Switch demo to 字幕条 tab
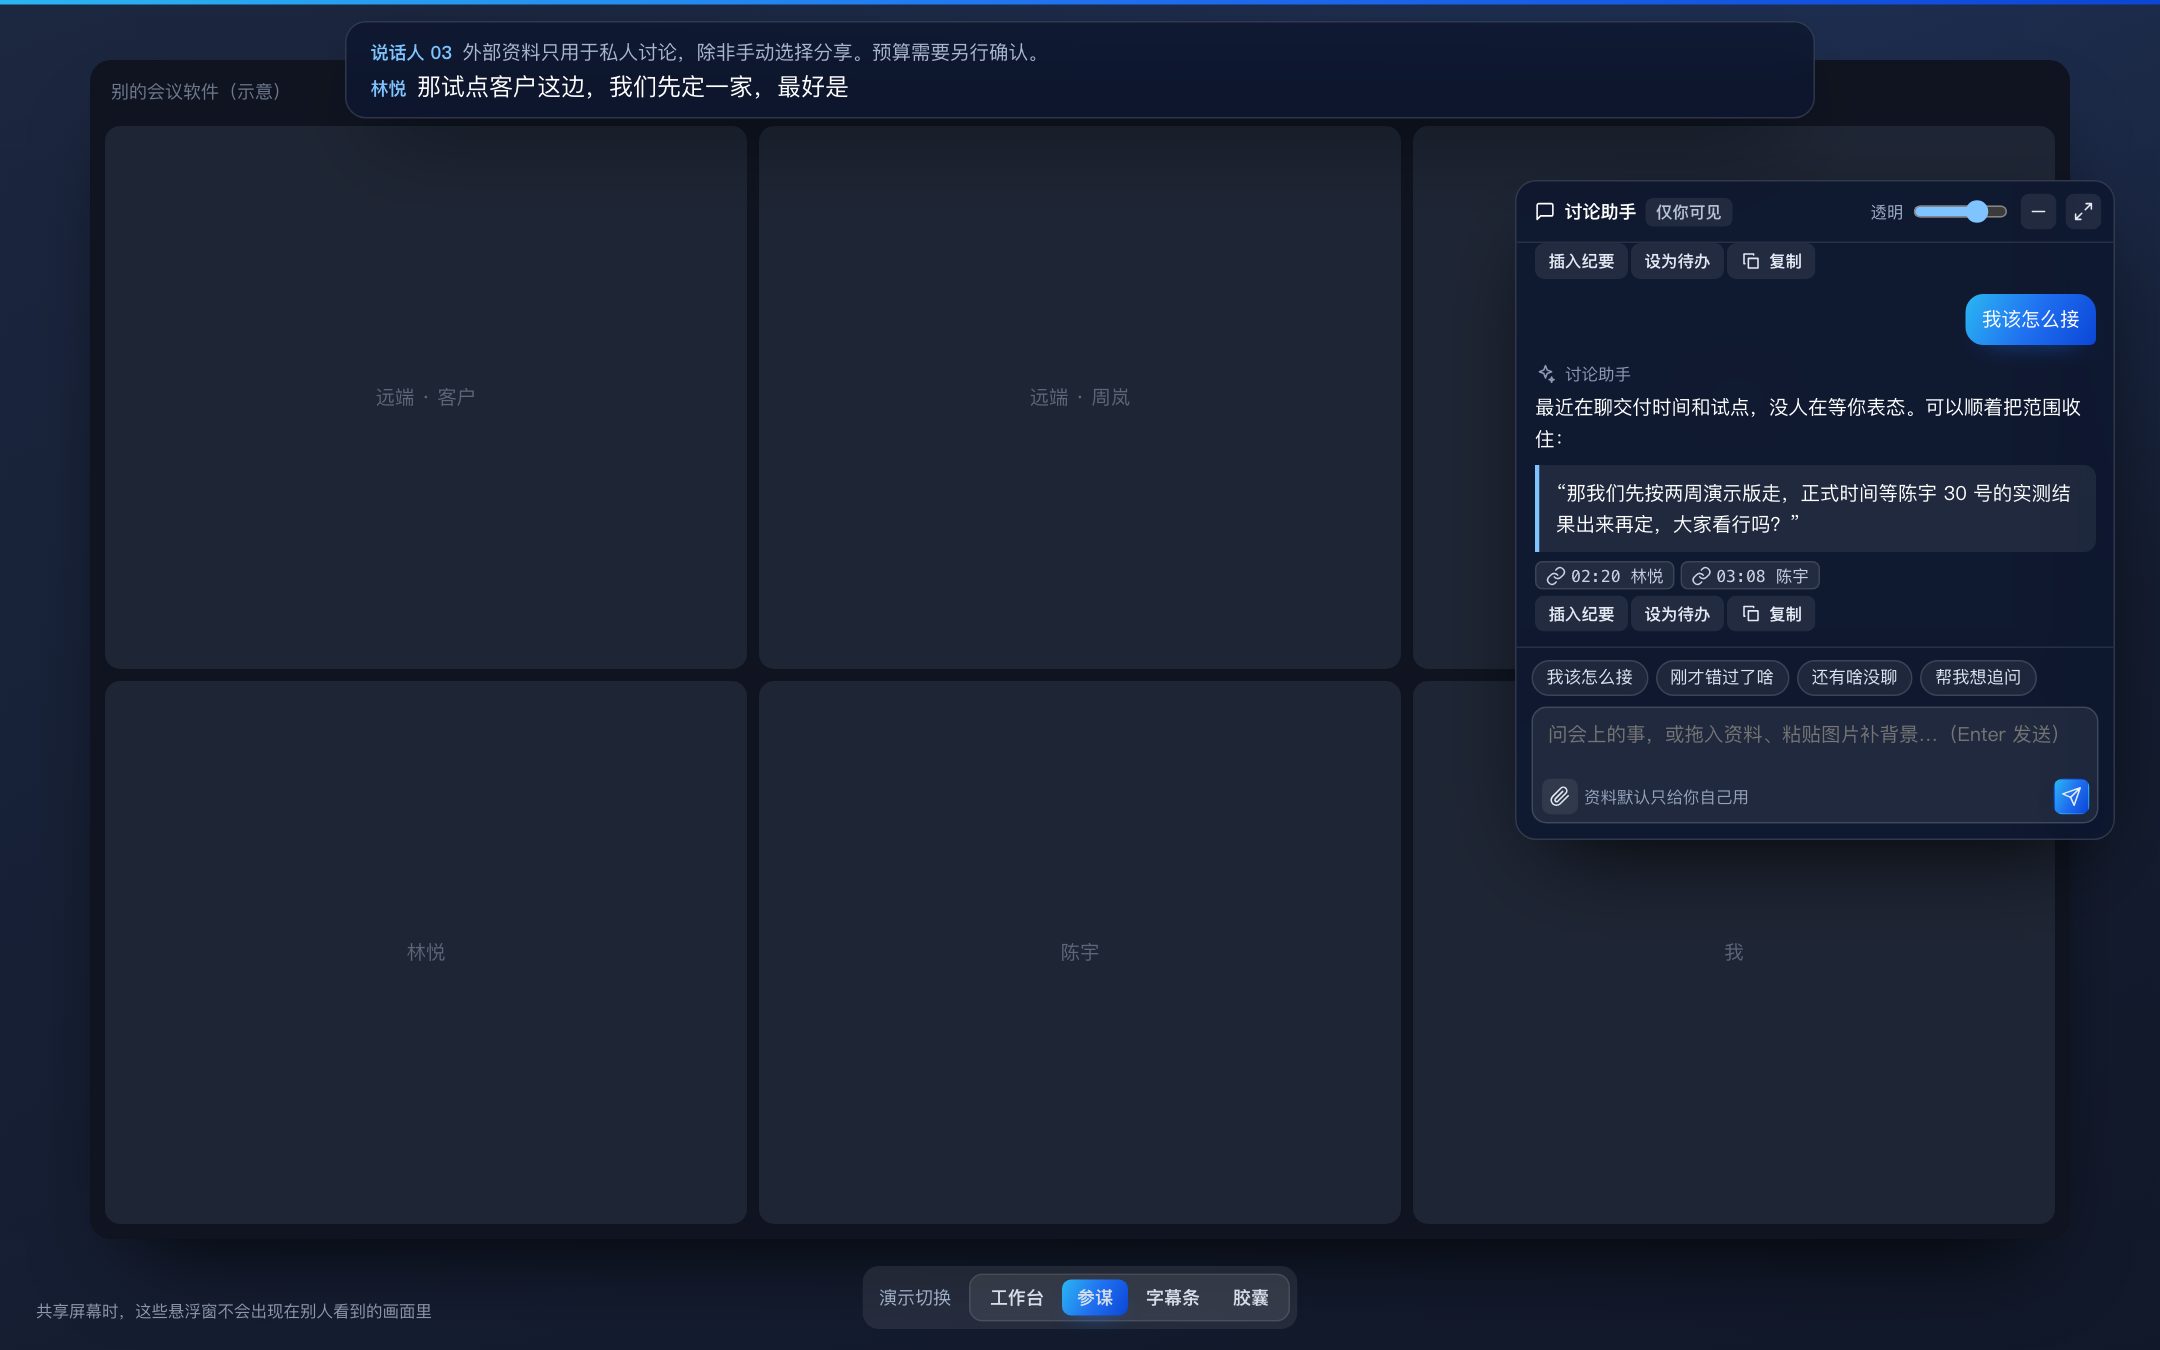This screenshot has height=1350, width=2160. click(x=1172, y=1297)
